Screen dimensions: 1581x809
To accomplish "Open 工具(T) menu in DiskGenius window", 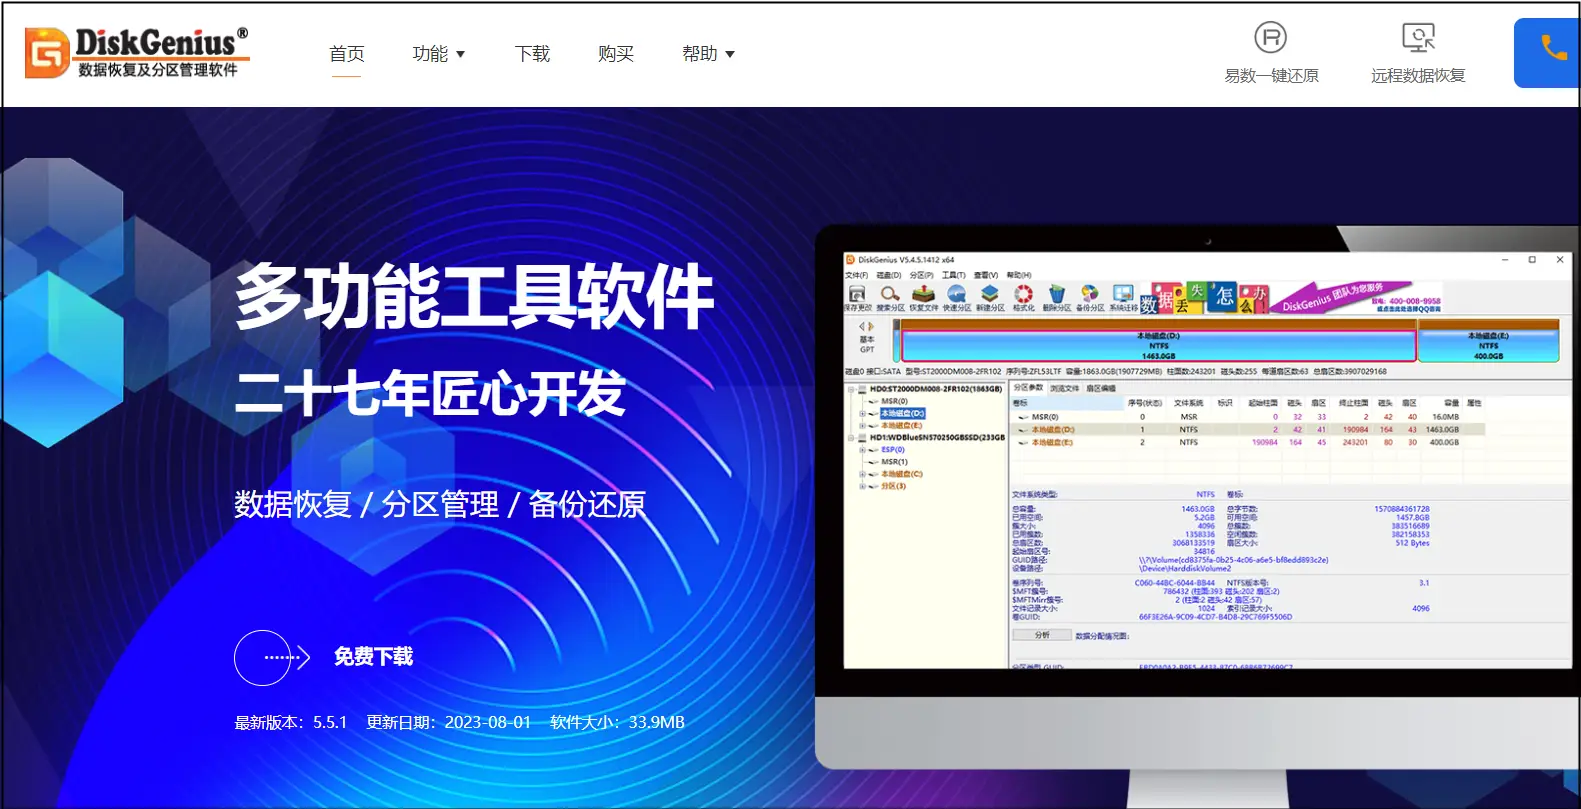I will pyautogui.click(x=954, y=275).
